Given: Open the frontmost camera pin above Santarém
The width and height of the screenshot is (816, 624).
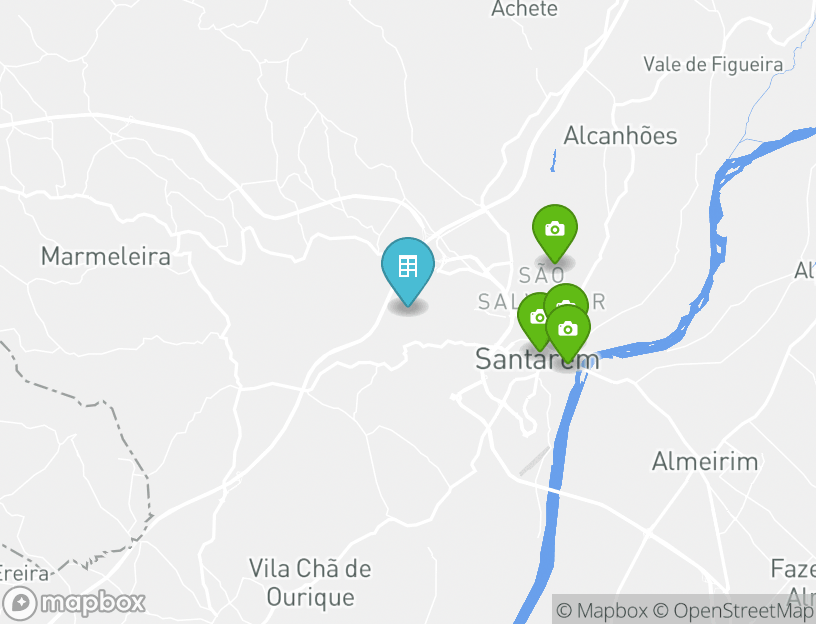Looking at the screenshot, I should point(568,330).
